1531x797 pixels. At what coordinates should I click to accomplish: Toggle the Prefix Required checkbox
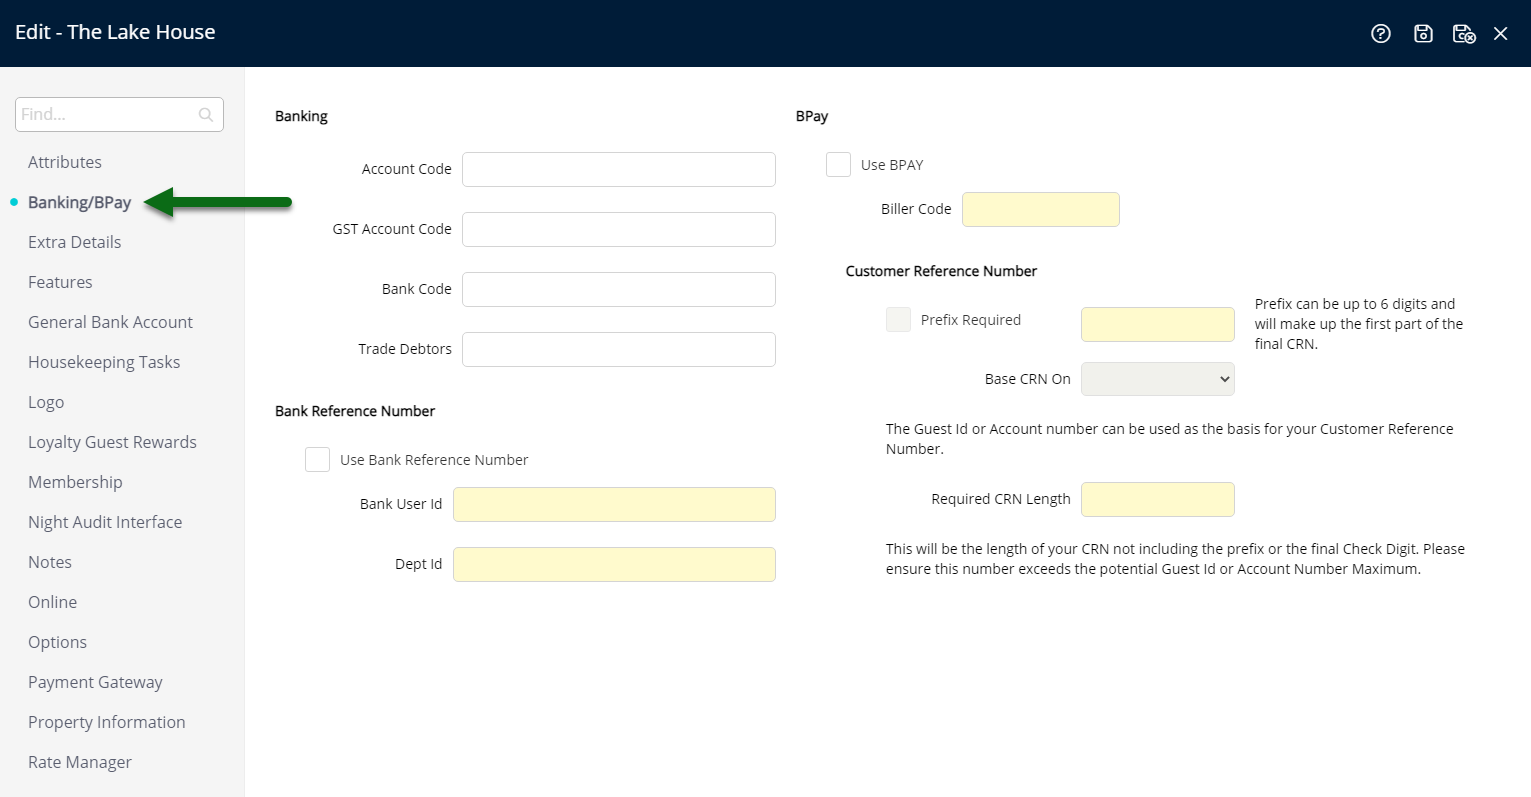898,319
